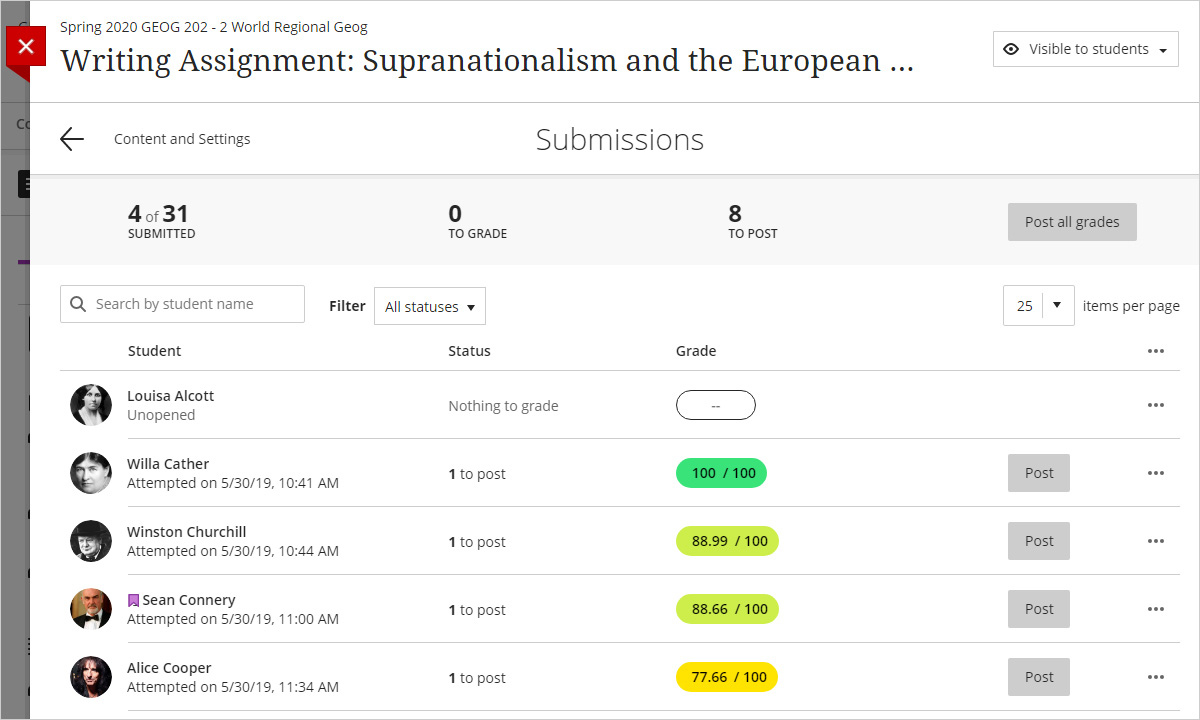Open the column header three-dot menu

pyautogui.click(x=1156, y=351)
